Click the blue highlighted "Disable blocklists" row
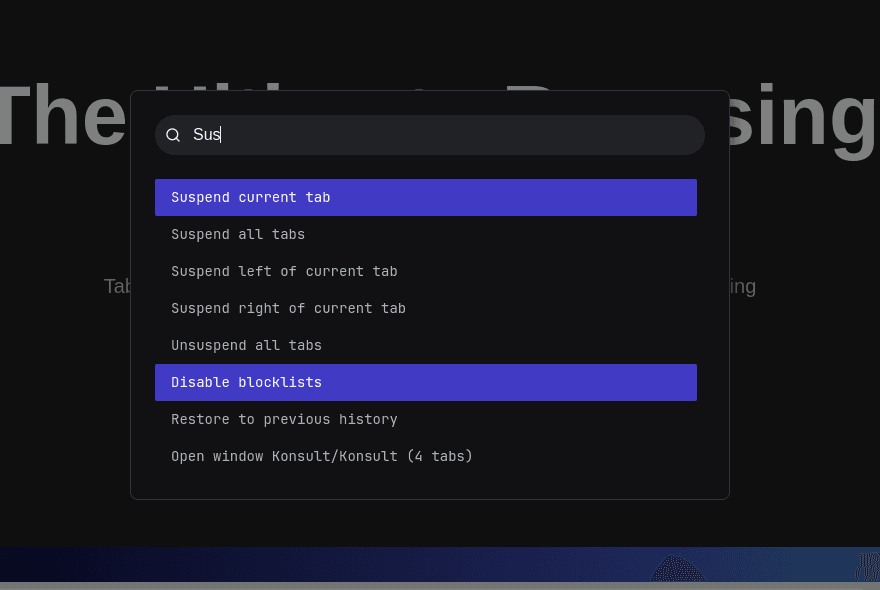This screenshot has height=590, width=880. pos(425,382)
